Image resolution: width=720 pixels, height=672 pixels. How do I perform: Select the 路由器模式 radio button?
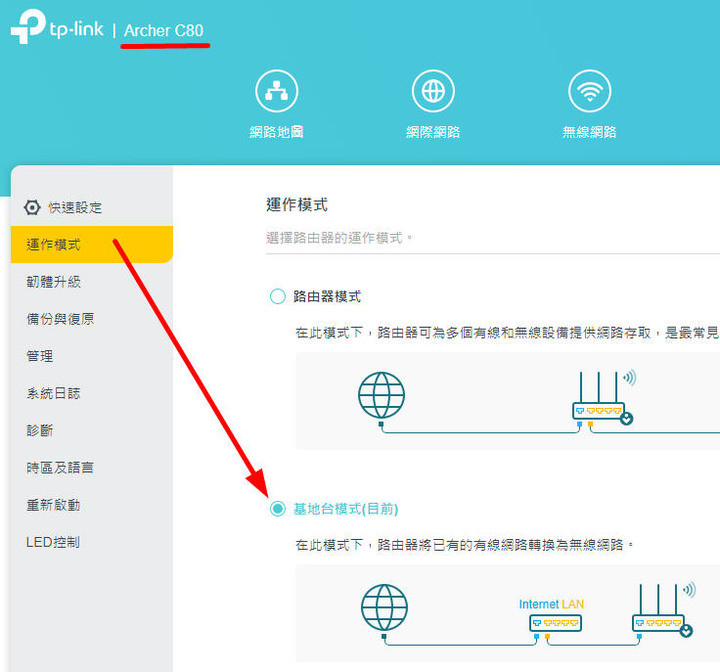[x=277, y=296]
